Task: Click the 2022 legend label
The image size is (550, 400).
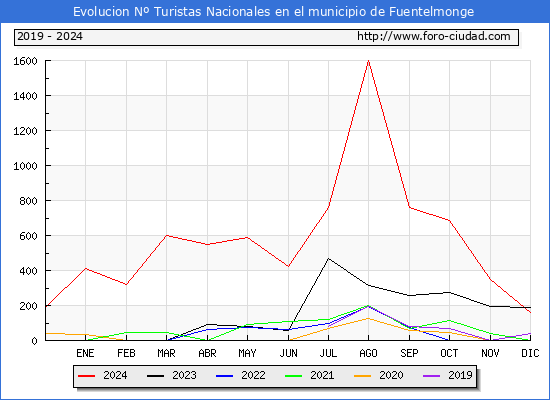Action: click(x=253, y=375)
